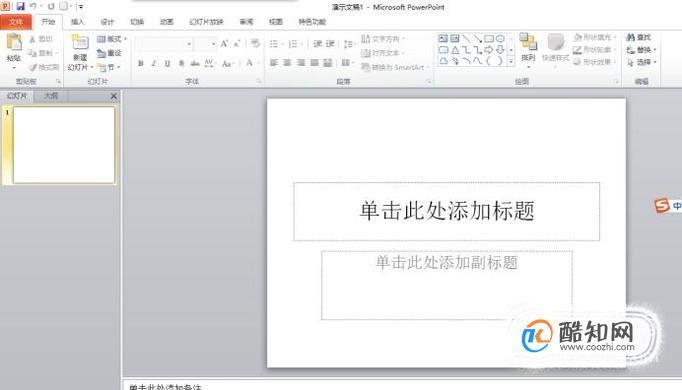
Task: Toggle Align Text Right
Action: click(301, 63)
